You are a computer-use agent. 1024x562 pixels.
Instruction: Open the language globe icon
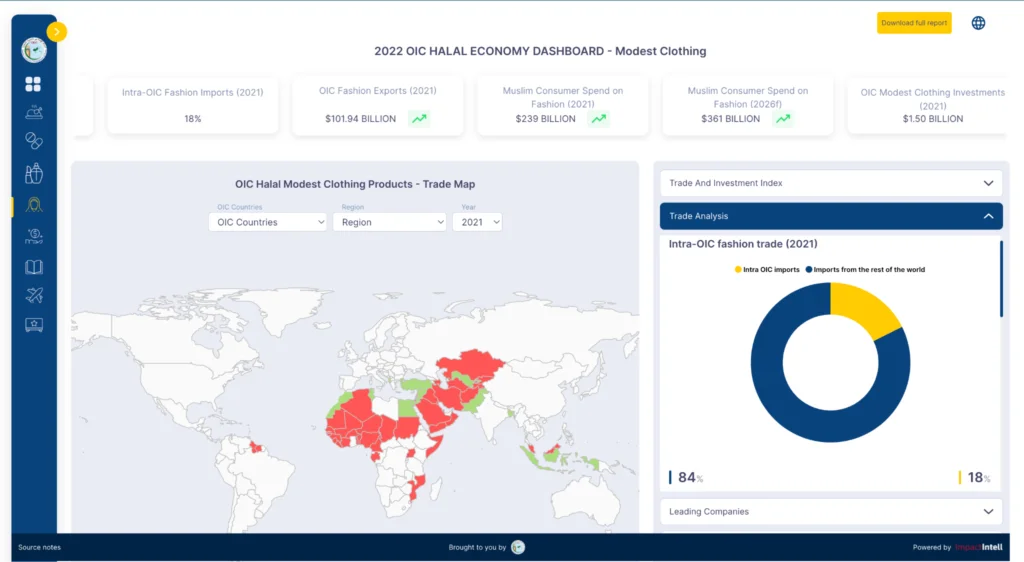[x=978, y=23]
